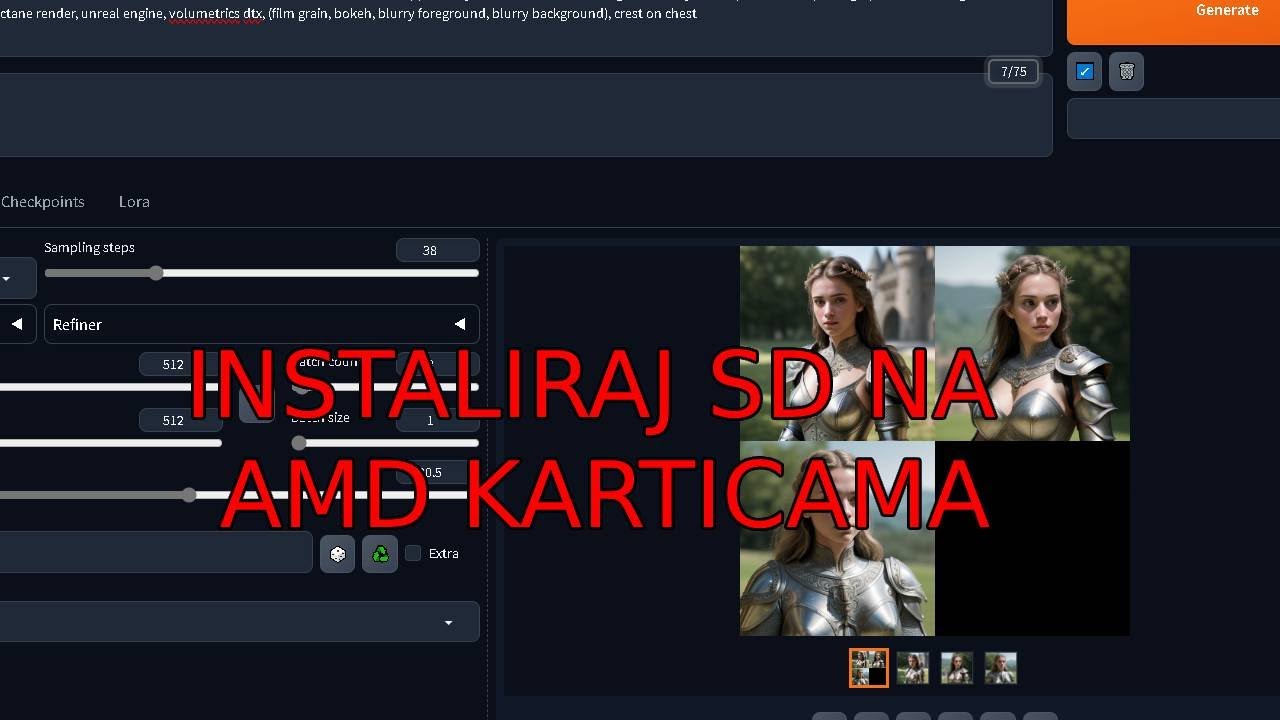The image size is (1280, 720).
Task: Click the width value field showing 512
Action: point(180,364)
